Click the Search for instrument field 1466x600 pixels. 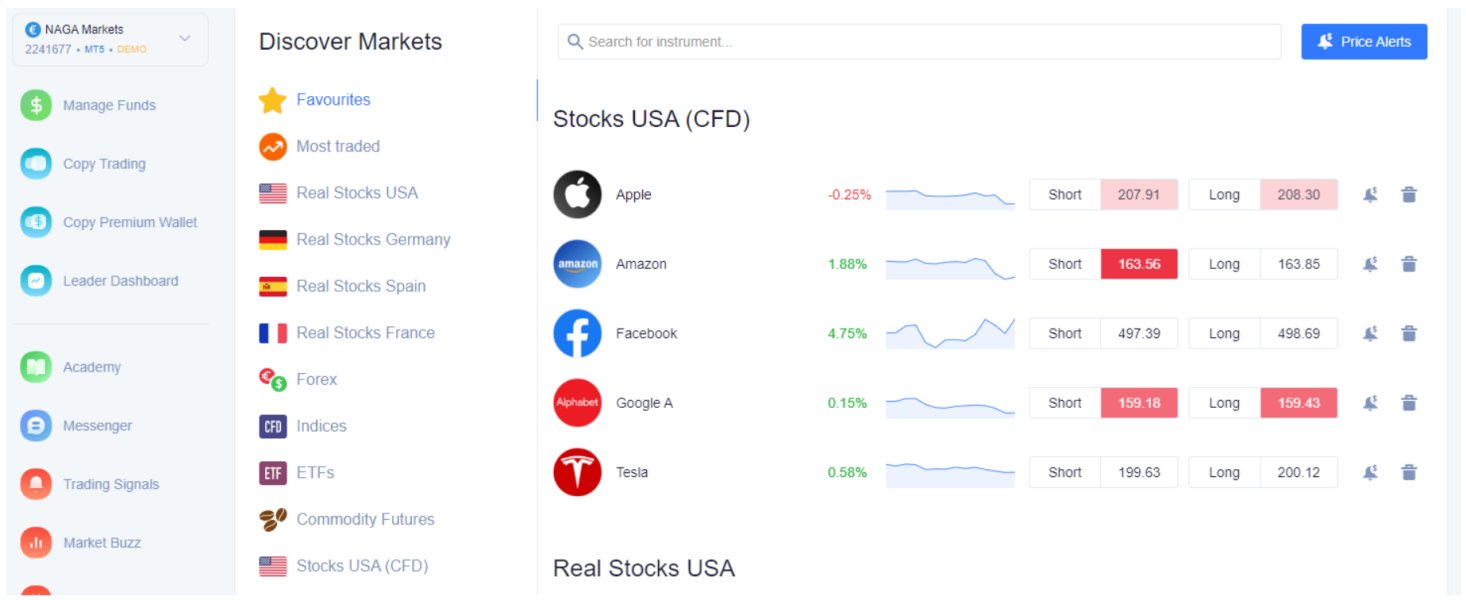920,42
